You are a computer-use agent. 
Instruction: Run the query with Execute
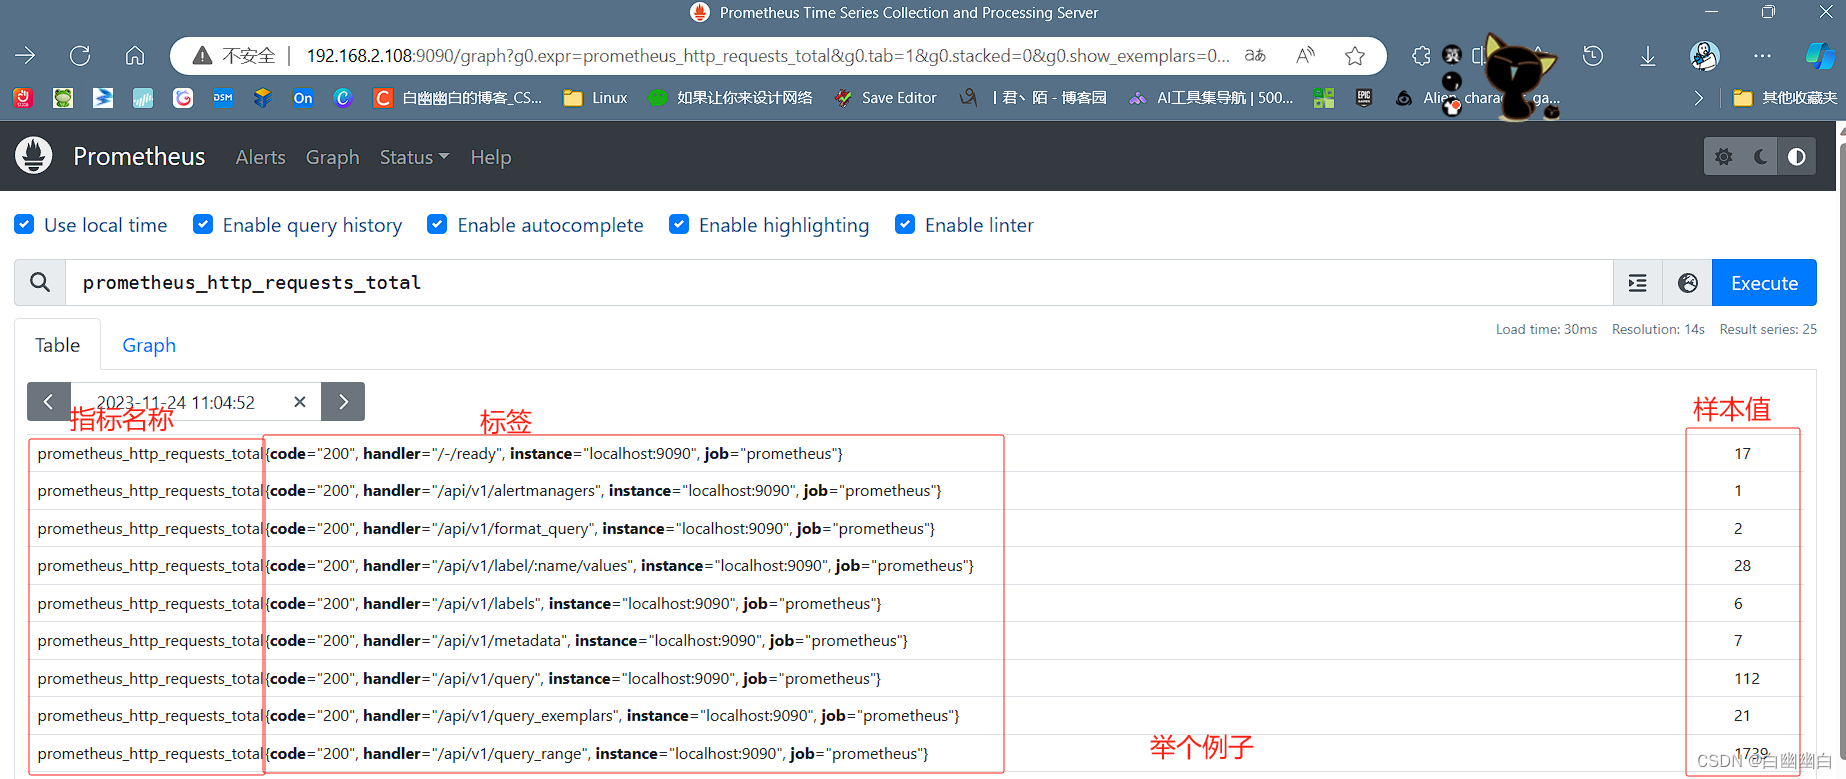tap(1764, 283)
